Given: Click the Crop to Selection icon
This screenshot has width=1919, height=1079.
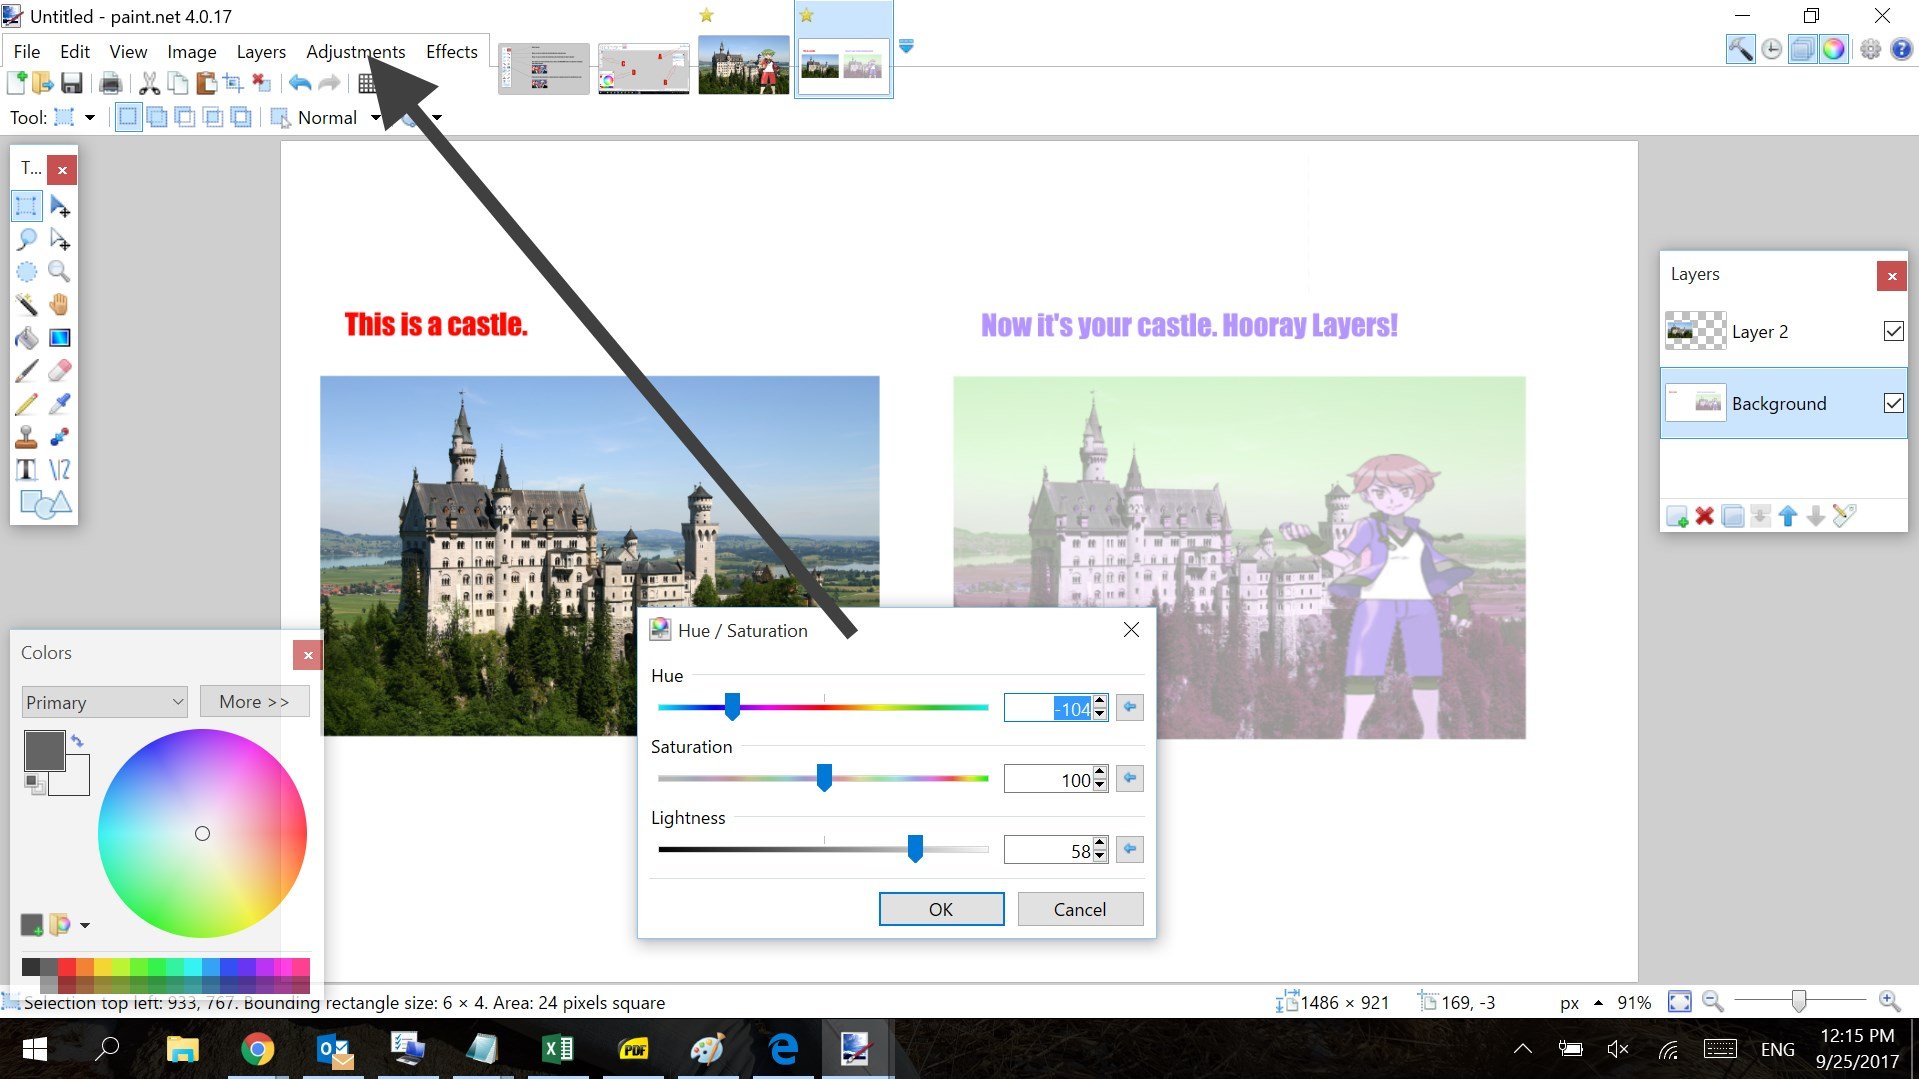Looking at the screenshot, I should pyautogui.click(x=233, y=84).
